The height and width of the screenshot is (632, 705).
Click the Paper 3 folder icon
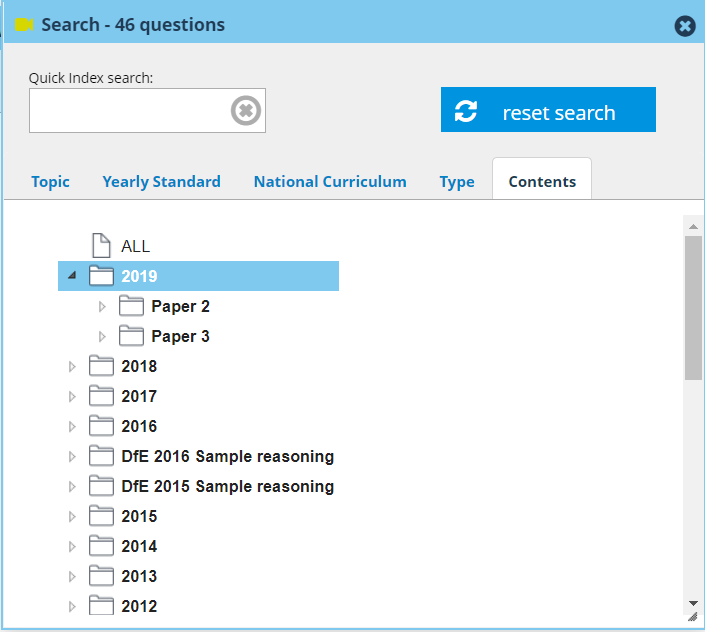click(131, 336)
